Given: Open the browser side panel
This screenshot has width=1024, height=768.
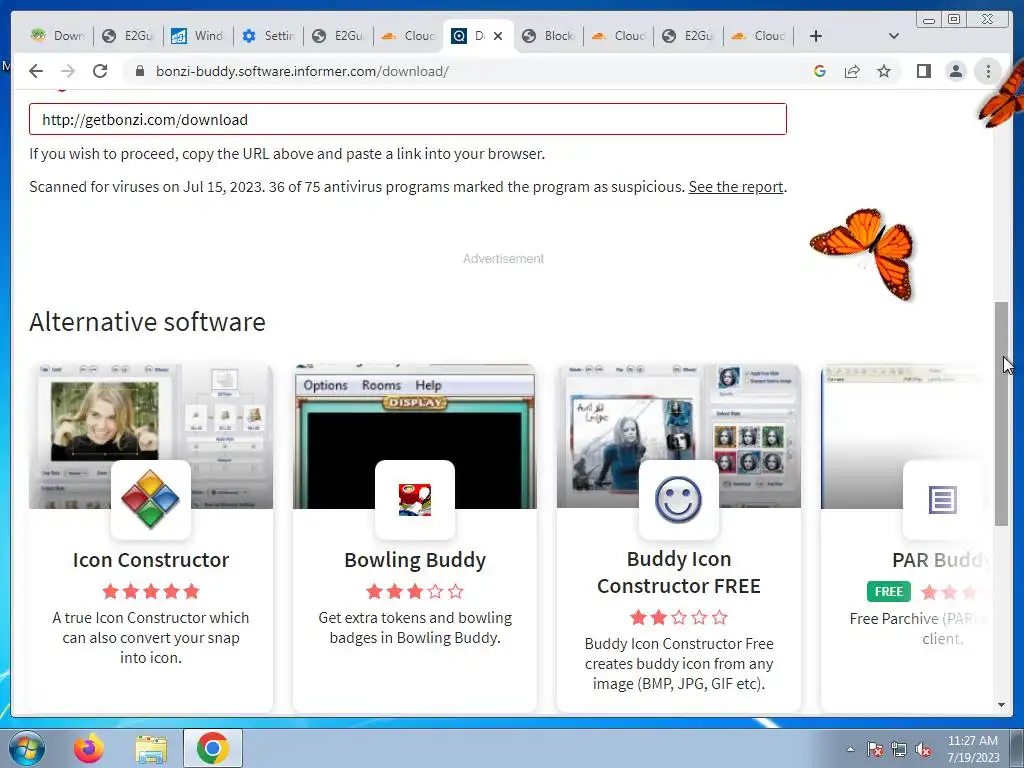Looking at the screenshot, I should [923, 71].
